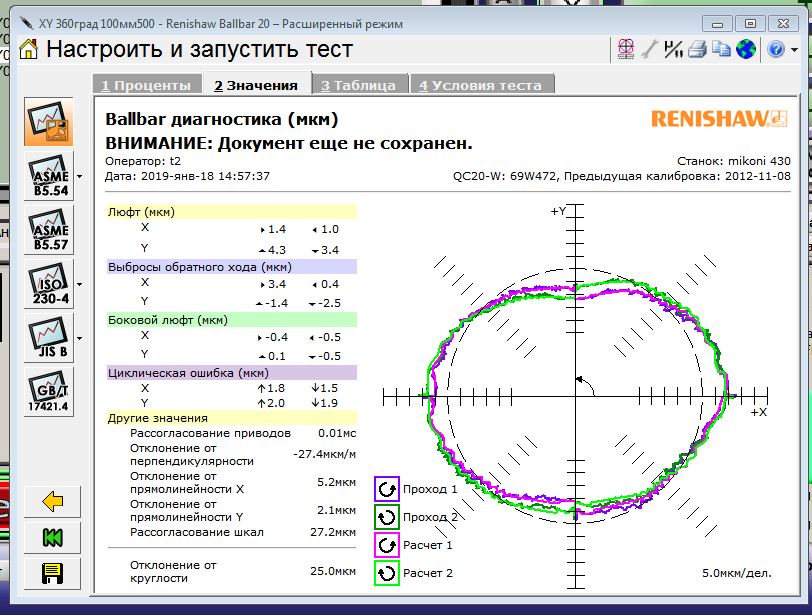The width and height of the screenshot is (812, 615).
Task: Open the plot simulator icon in the toolbar
Action: click(626, 49)
